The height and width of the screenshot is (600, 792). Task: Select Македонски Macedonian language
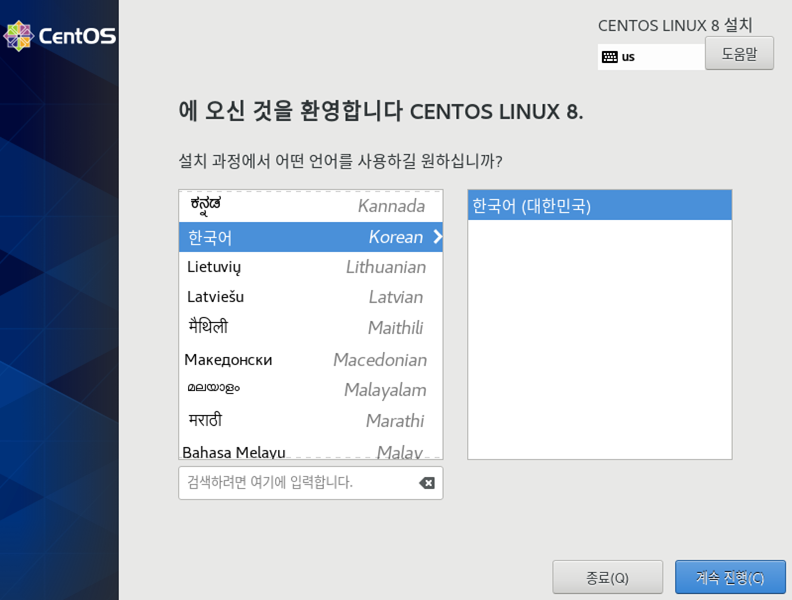[x=311, y=360]
